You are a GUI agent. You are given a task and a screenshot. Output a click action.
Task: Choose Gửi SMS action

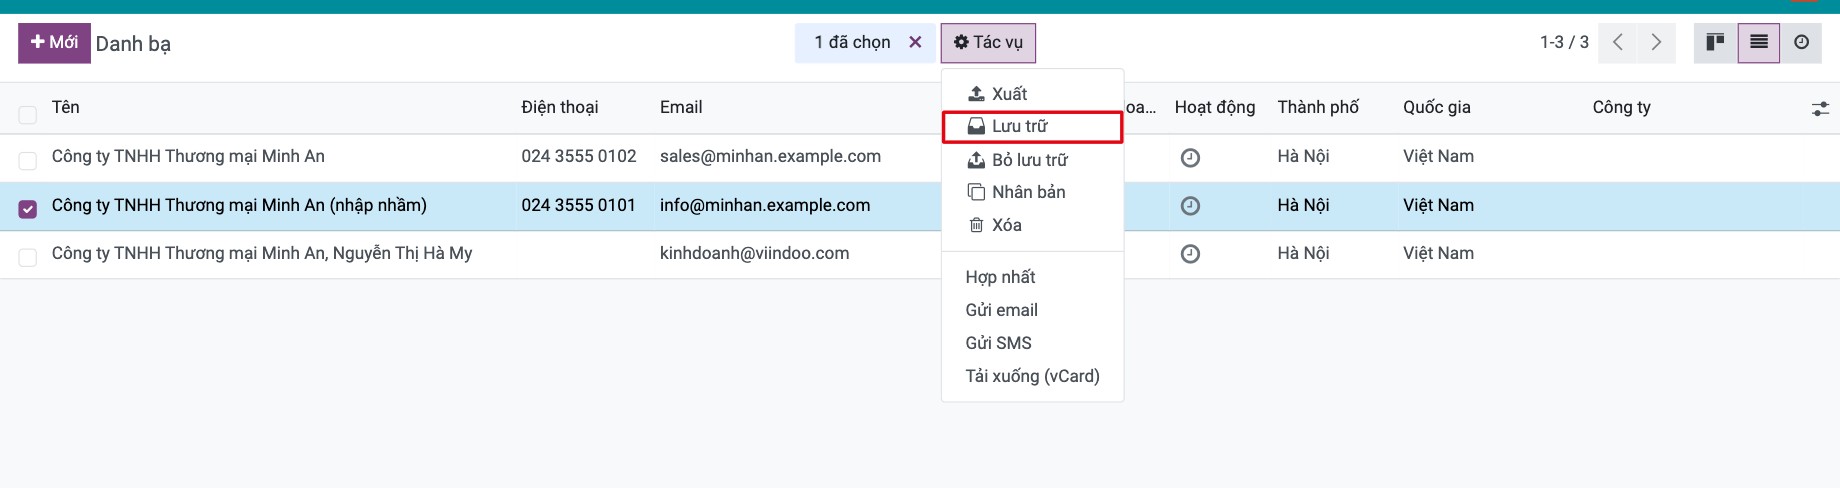coord(1033,343)
